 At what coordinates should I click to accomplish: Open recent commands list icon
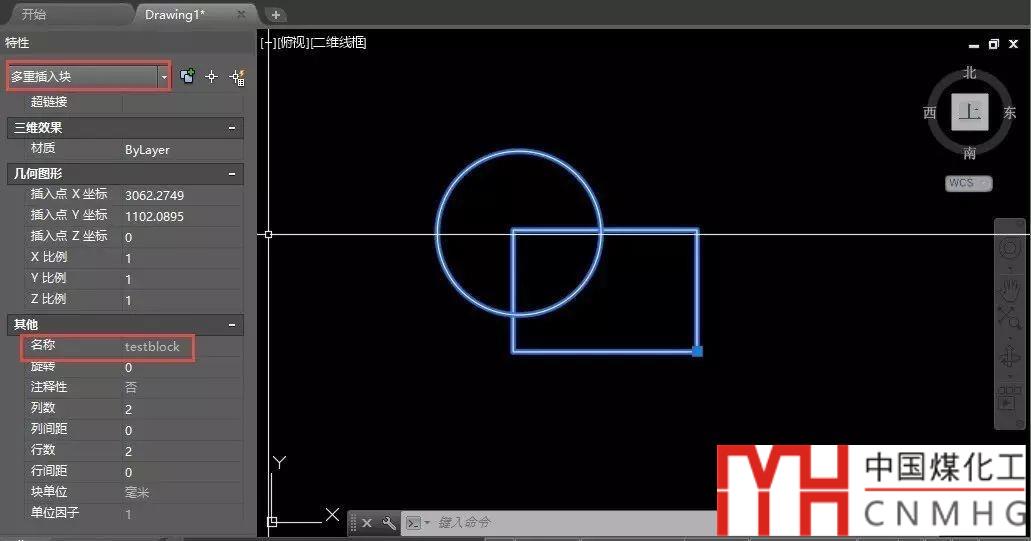(416, 523)
